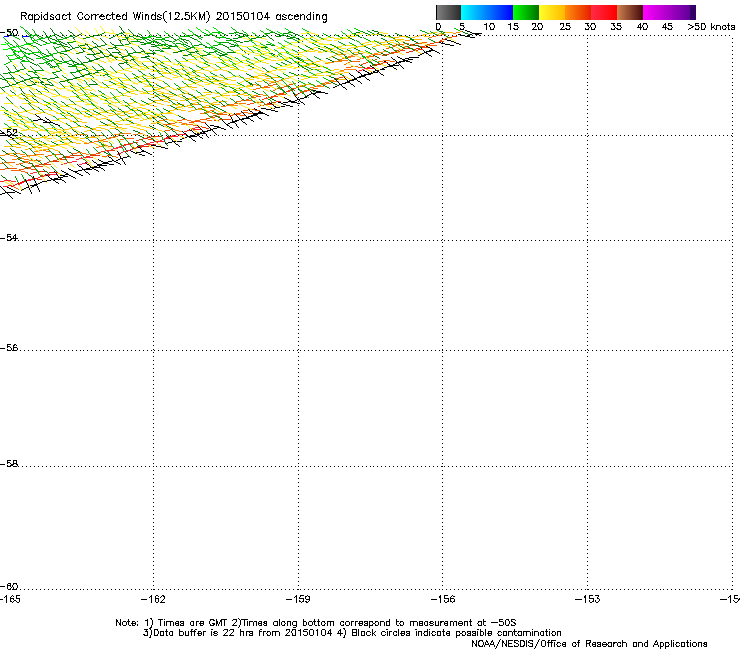This screenshot has width=740, height=650.
Task: Click the yellow 20-25 knots legend swatch
Action: click(x=552, y=12)
